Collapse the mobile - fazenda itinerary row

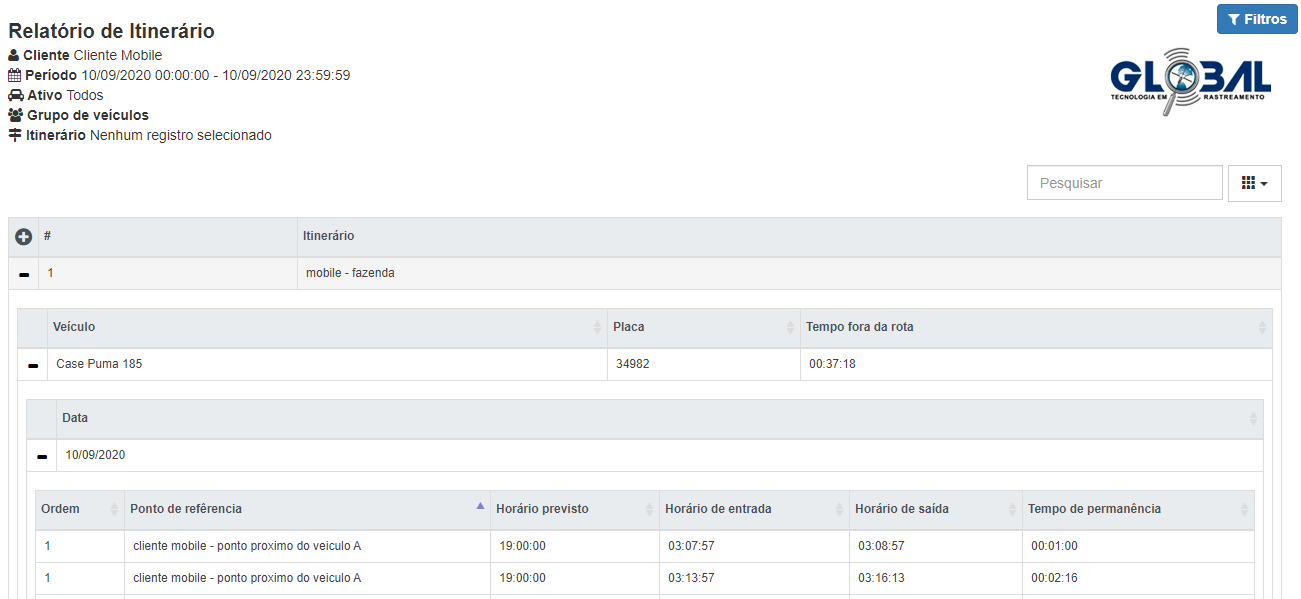click(x=24, y=274)
